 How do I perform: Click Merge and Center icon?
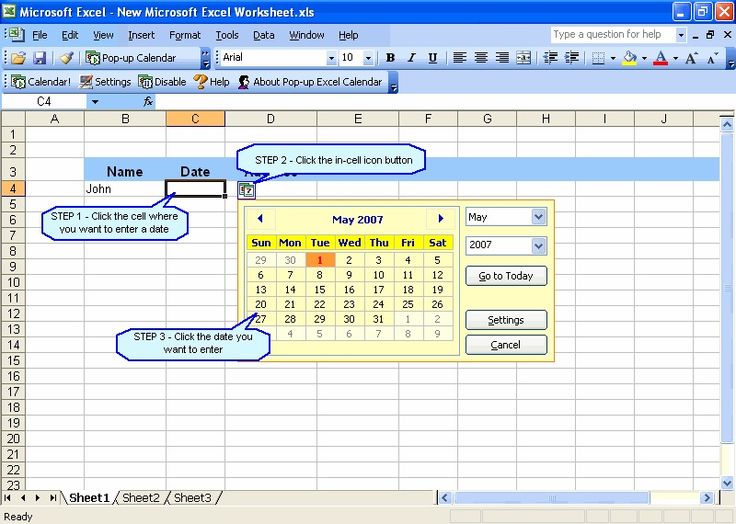coord(523,58)
